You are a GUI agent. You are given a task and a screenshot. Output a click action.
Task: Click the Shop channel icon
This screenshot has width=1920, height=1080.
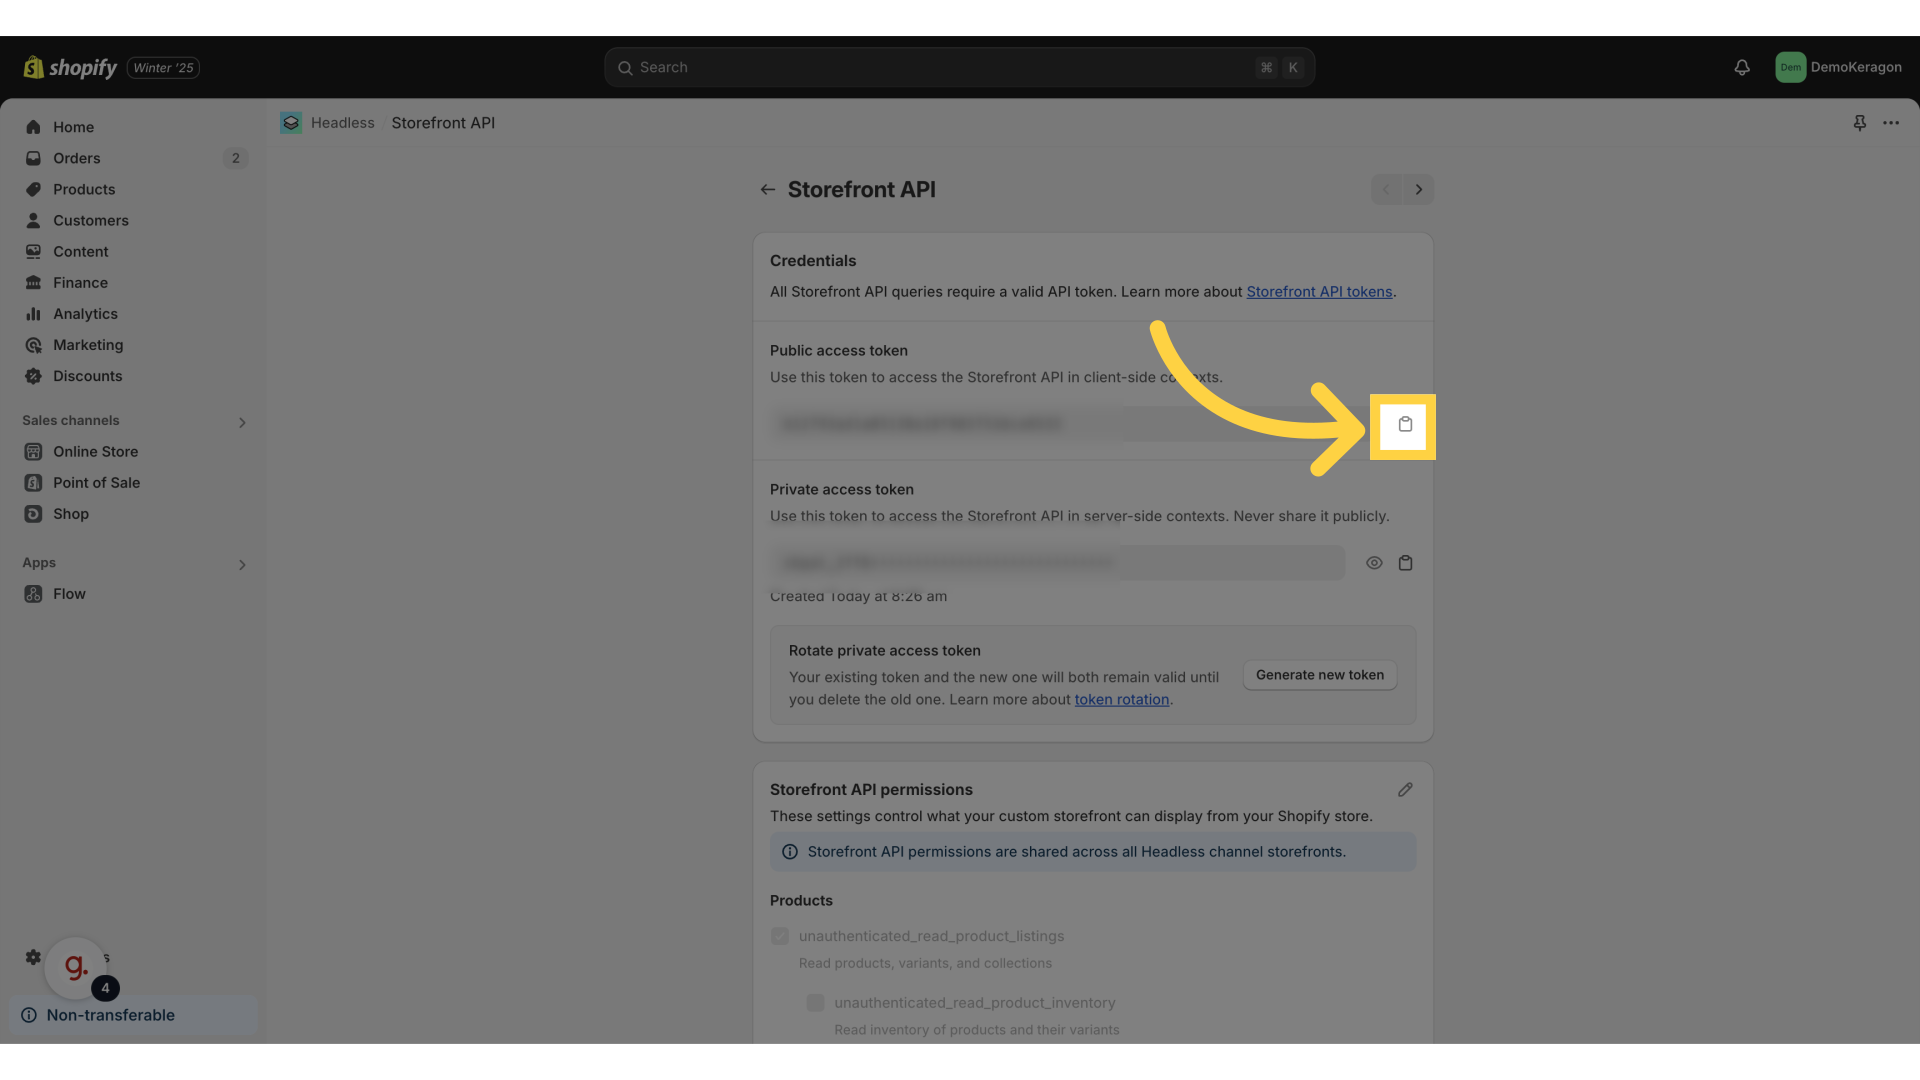(33, 513)
